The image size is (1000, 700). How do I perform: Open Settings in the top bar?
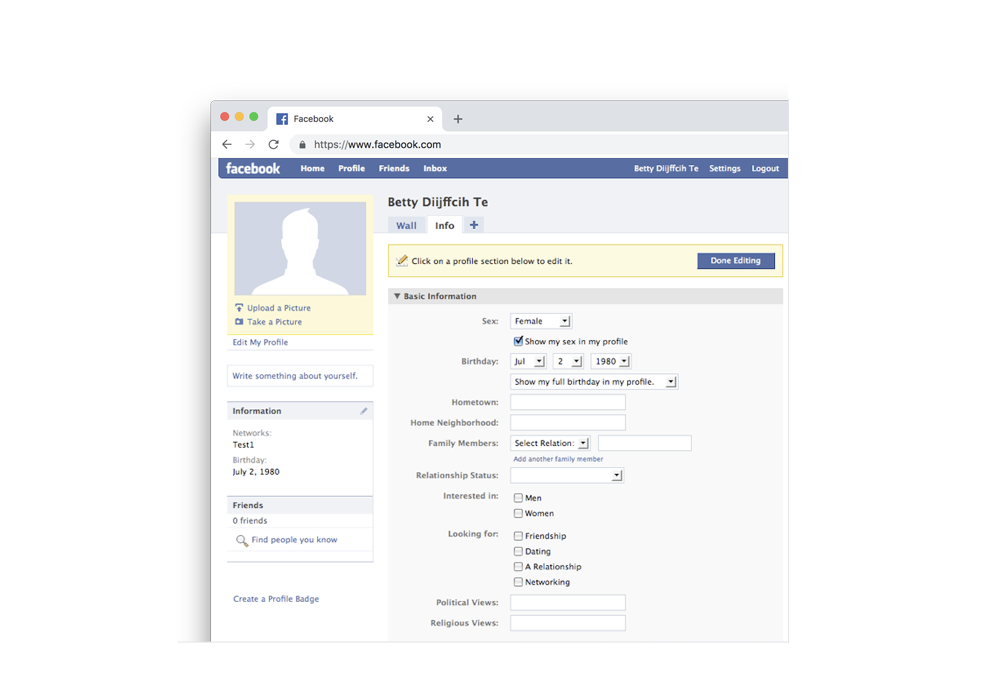pyautogui.click(x=724, y=168)
